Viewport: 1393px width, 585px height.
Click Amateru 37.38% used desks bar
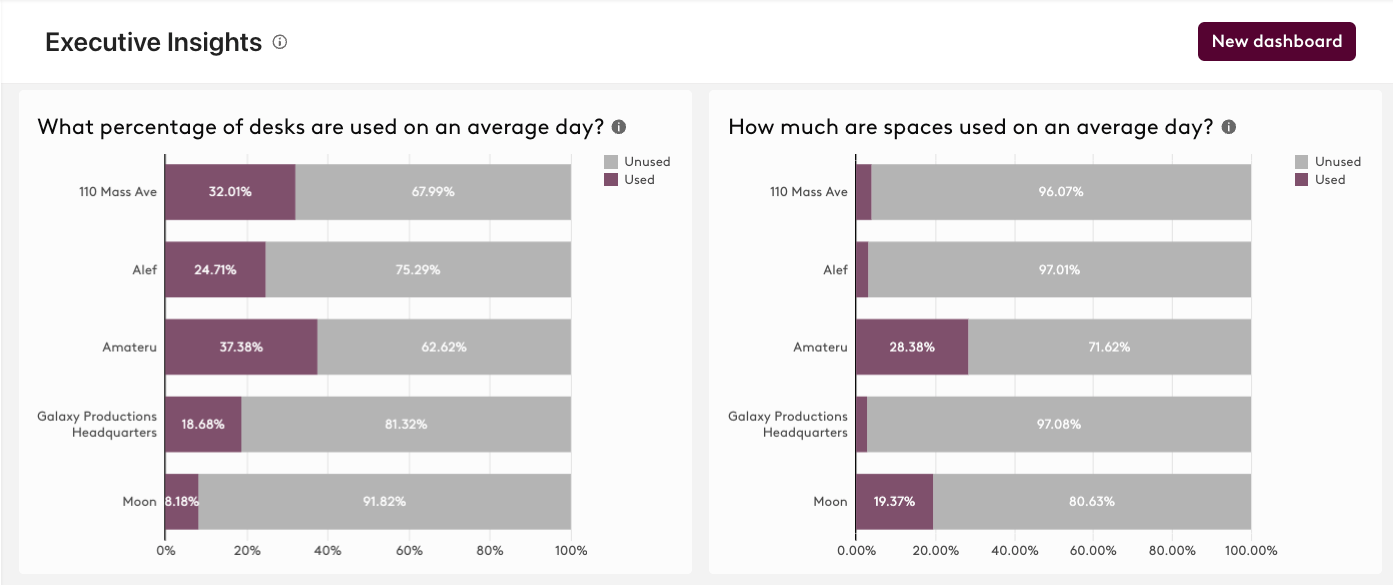(241, 347)
